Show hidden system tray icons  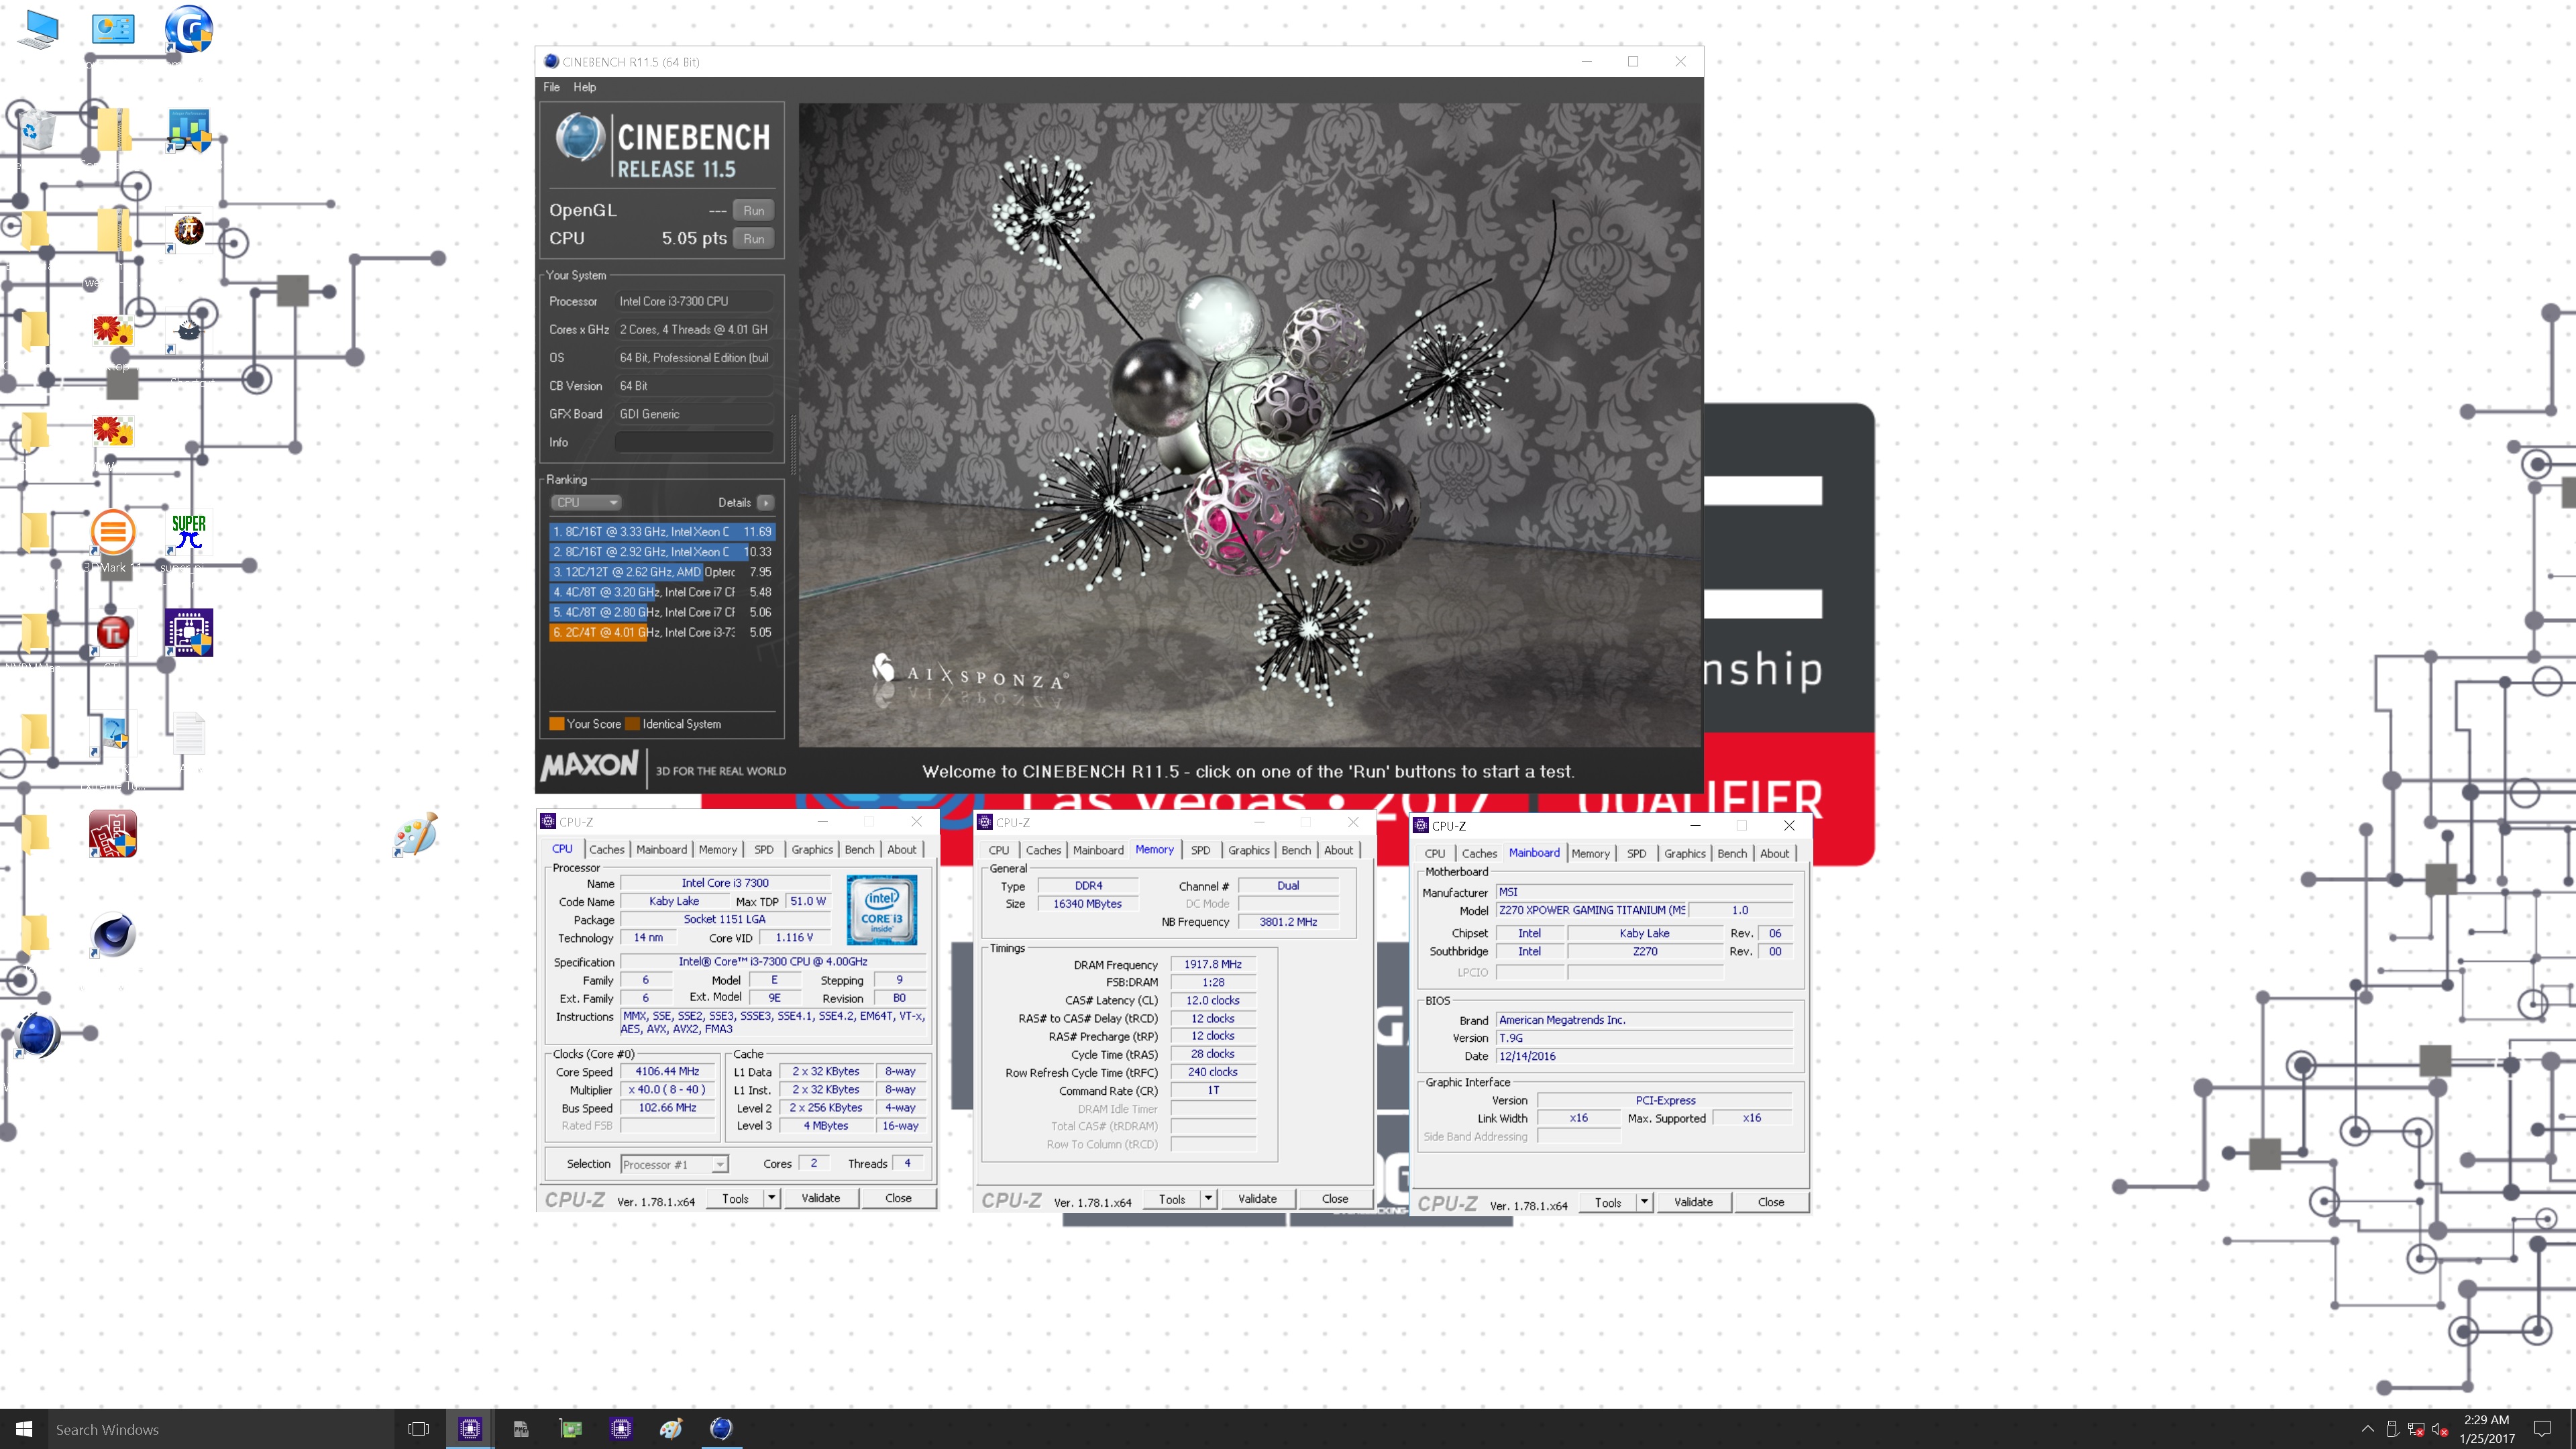(x=2367, y=1429)
